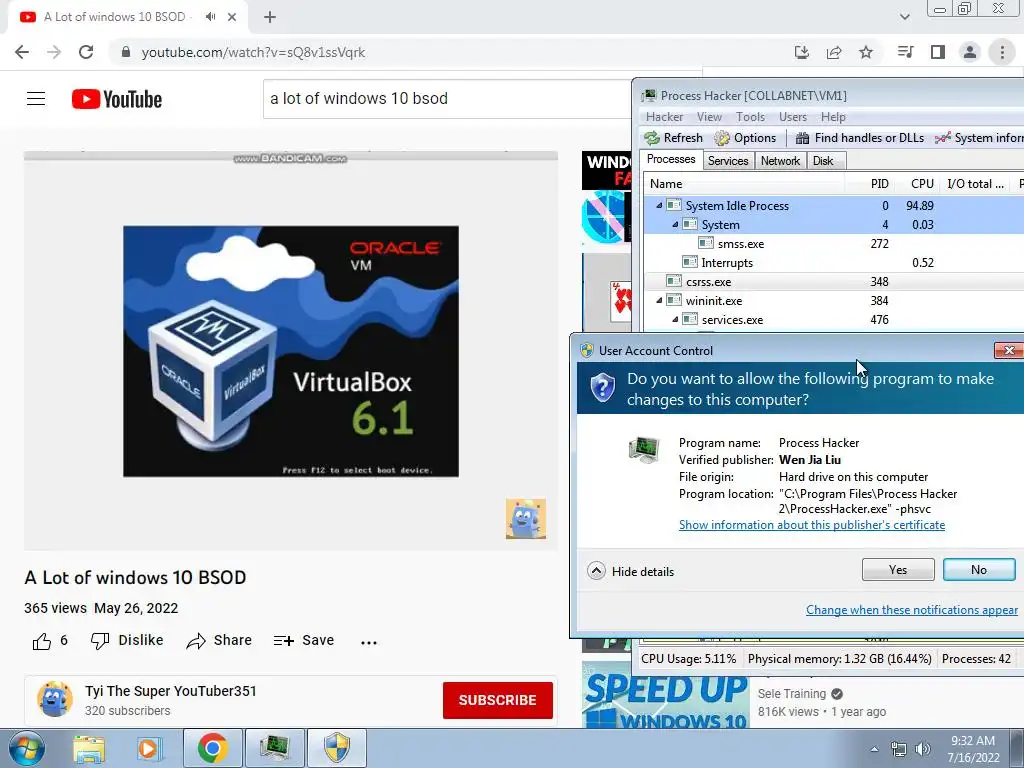This screenshot has height=768, width=1024.
Task: Select the Interrupts row
Action: point(834,263)
